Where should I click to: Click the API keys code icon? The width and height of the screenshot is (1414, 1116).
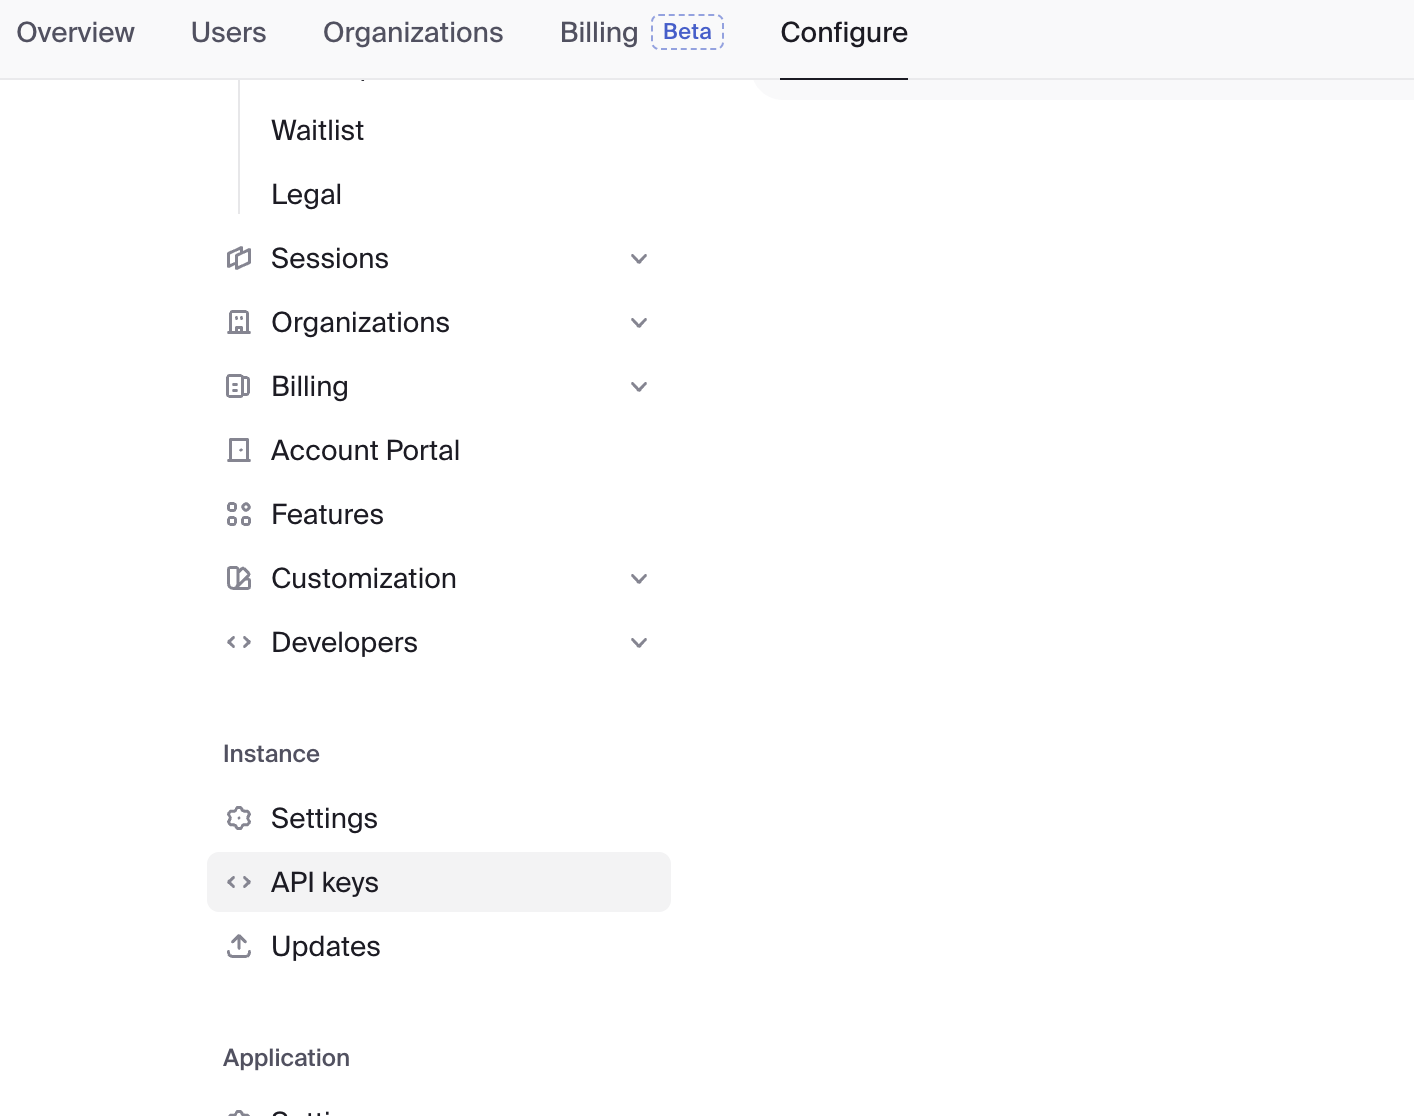coord(239,882)
